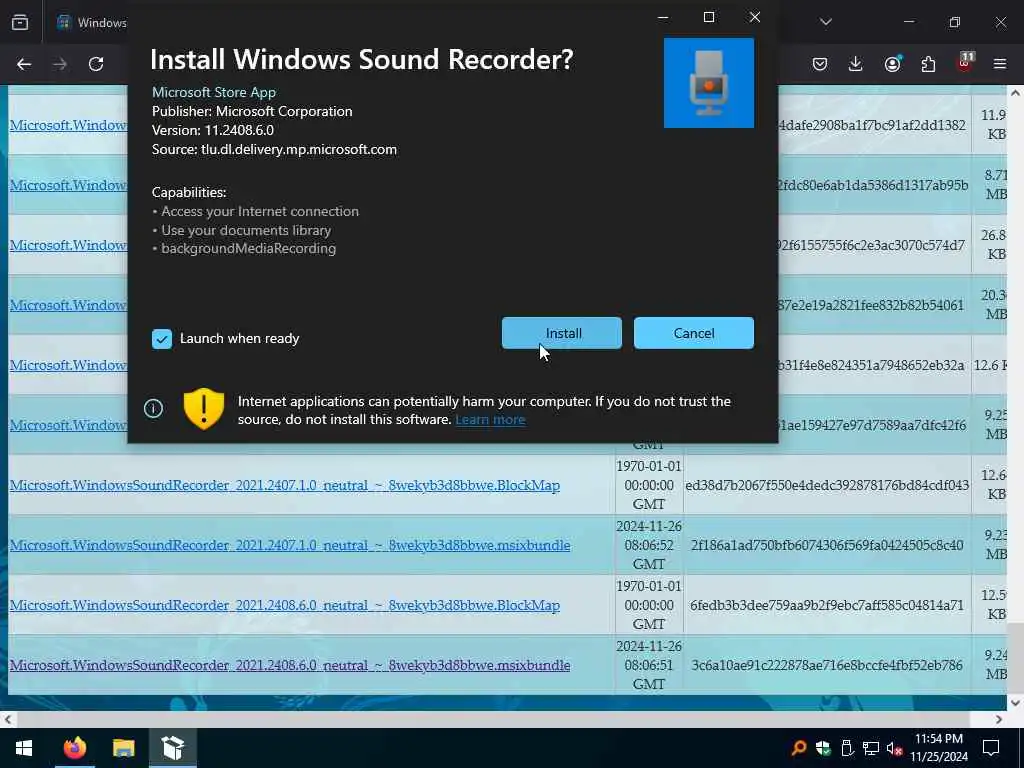Click the horizontal scrollbar right arrow
This screenshot has width=1024, height=768.
tap(999, 720)
